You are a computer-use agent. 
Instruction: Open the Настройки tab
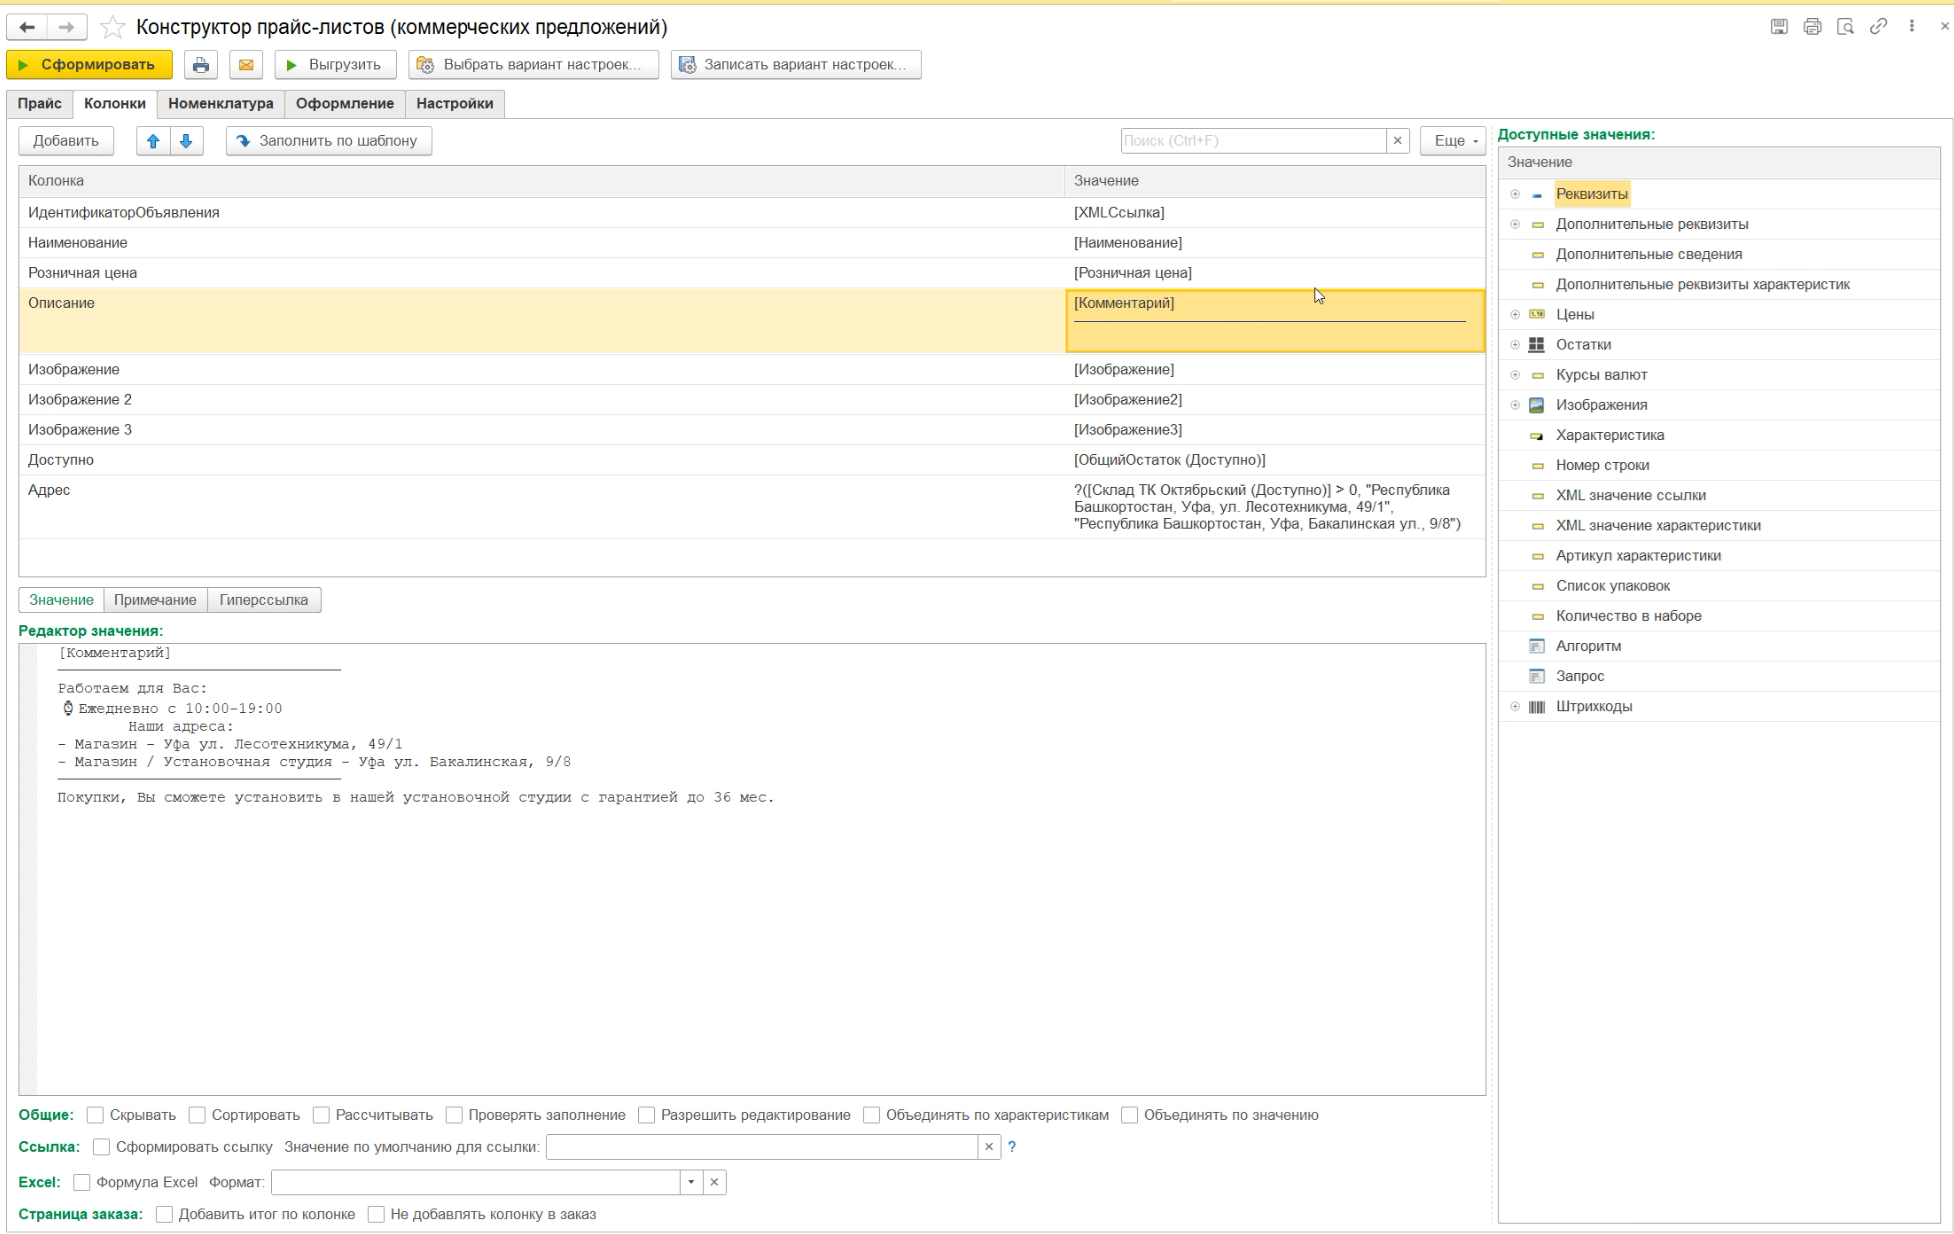(x=454, y=103)
